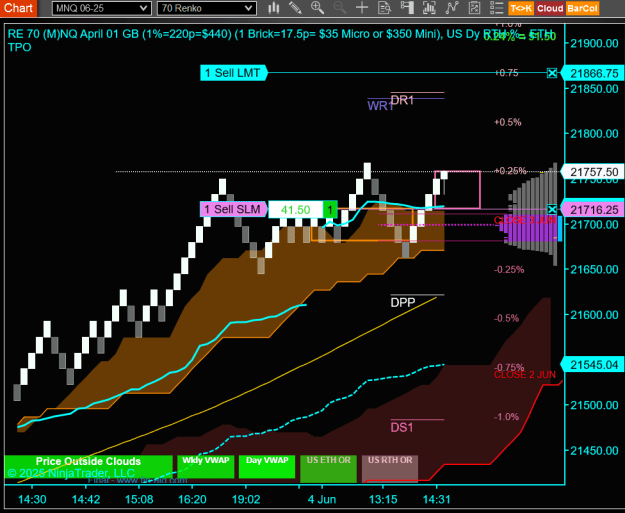Click the 16:20 time axis label
Image resolution: width=625 pixels, height=513 pixels.
192,499
